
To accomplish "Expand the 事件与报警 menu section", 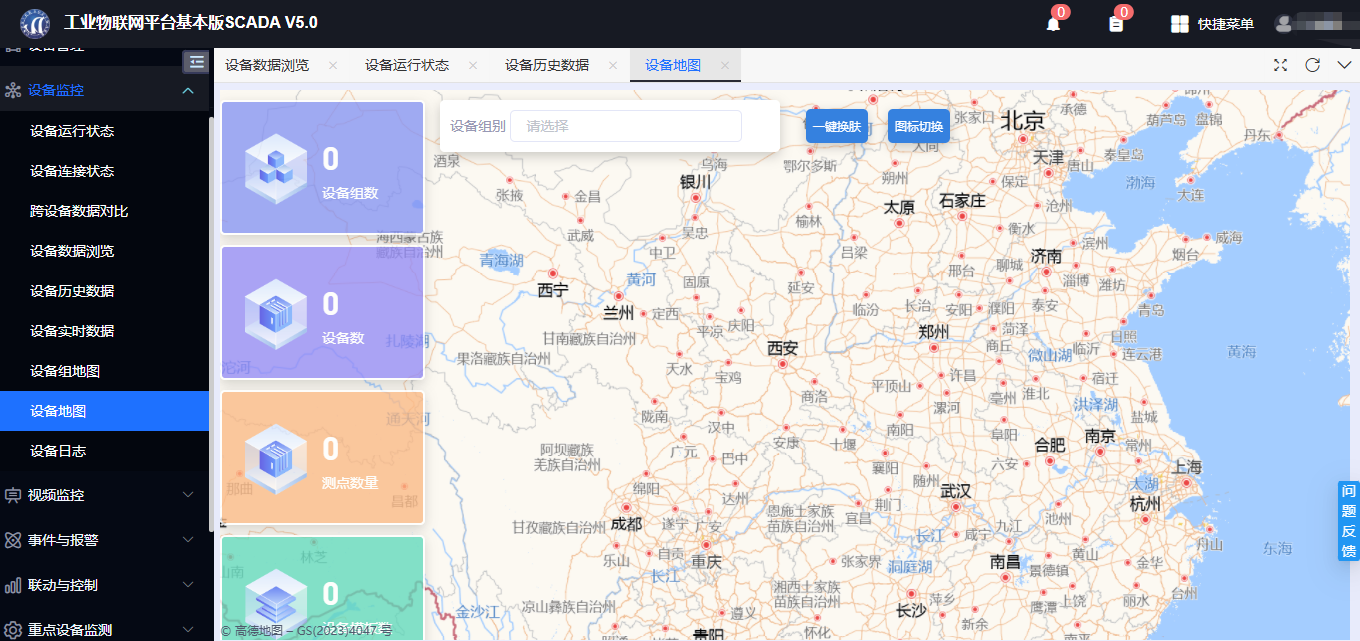I will point(188,540).
